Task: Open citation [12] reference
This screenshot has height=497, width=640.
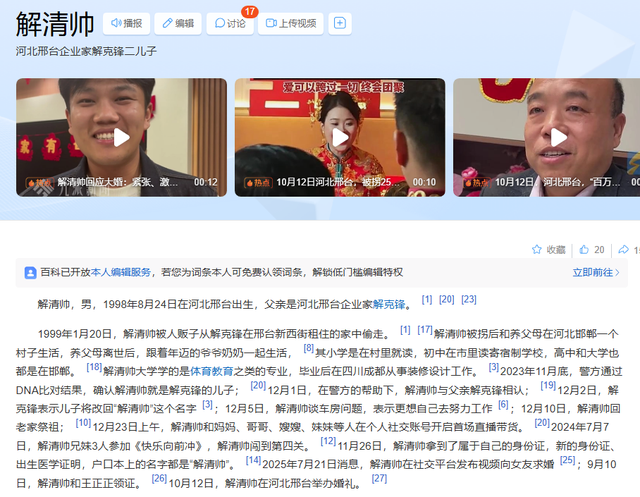Action: coord(328,441)
